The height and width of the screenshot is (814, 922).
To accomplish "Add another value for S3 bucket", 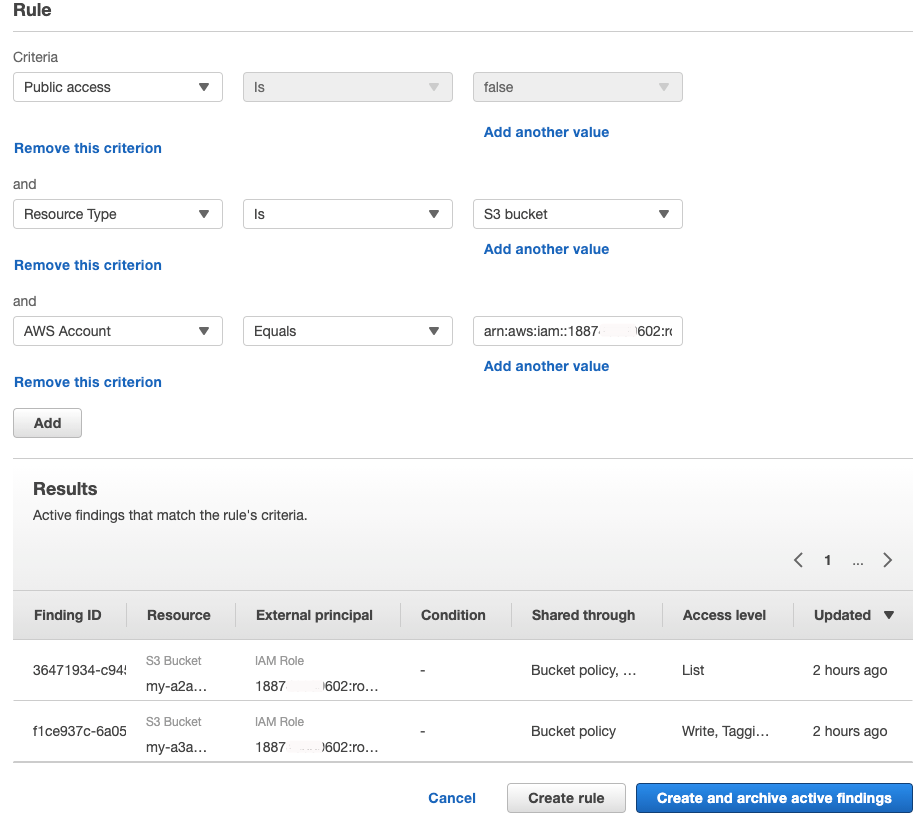I will [546, 249].
